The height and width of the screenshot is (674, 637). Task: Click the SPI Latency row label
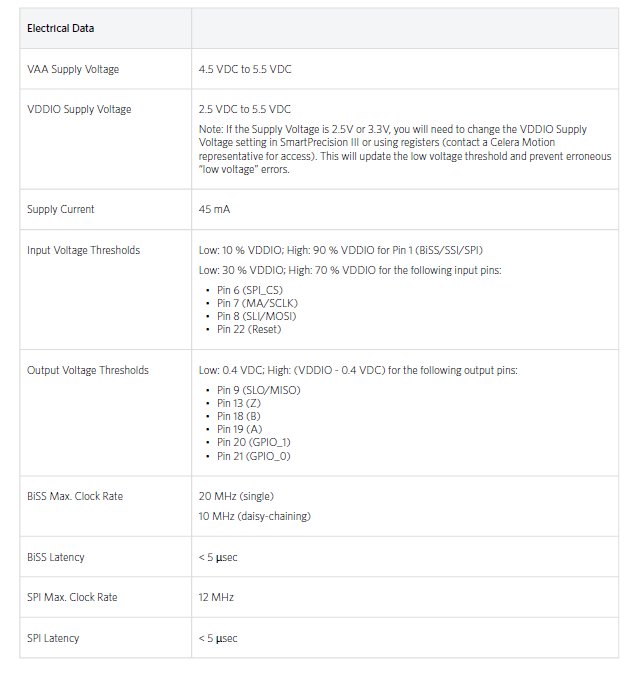tap(53, 638)
